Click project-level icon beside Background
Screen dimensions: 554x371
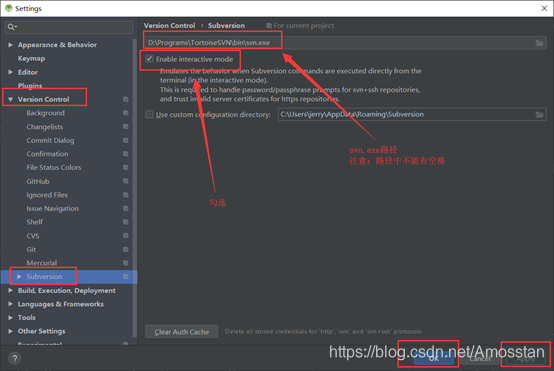click(x=125, y=113)
